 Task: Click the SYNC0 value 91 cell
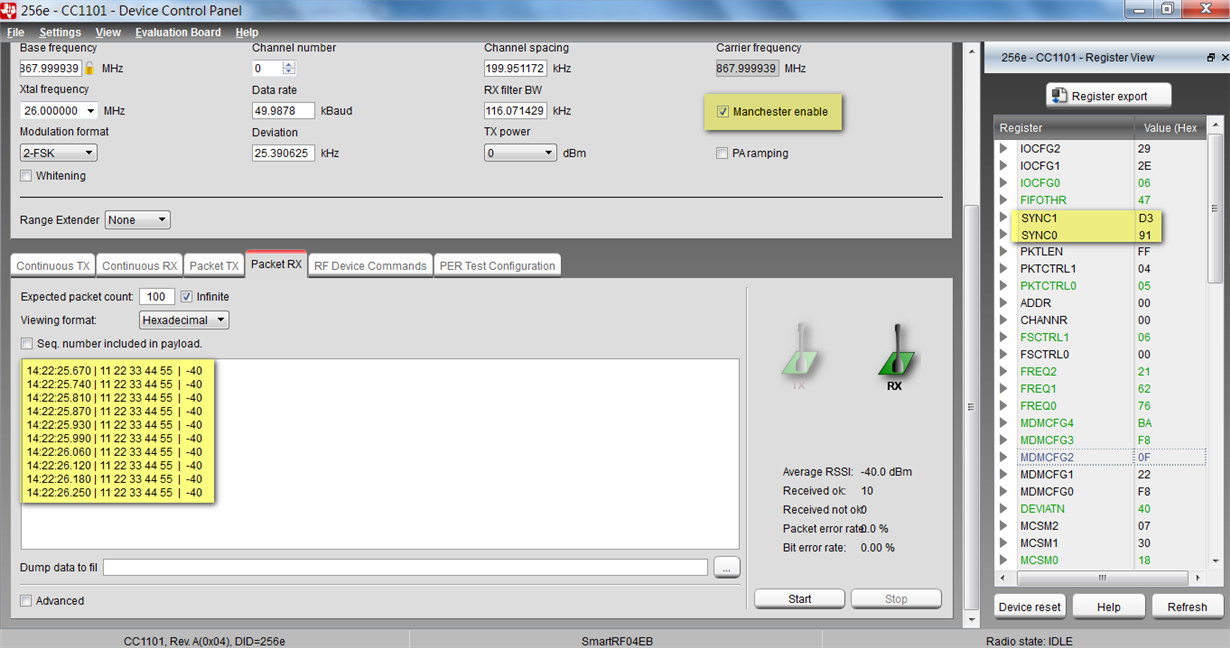pyautogui.click(x=1145, y=235)
